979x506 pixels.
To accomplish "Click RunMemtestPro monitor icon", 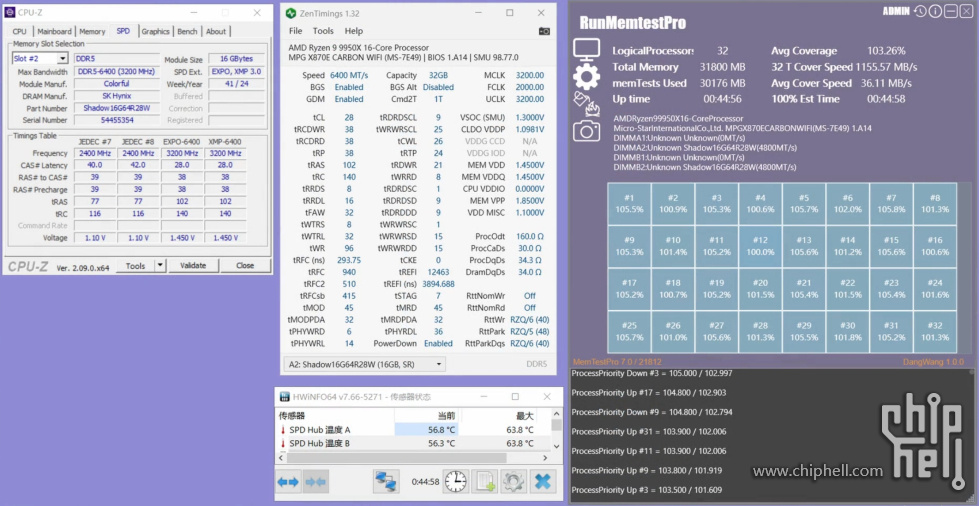I will 586,51.
